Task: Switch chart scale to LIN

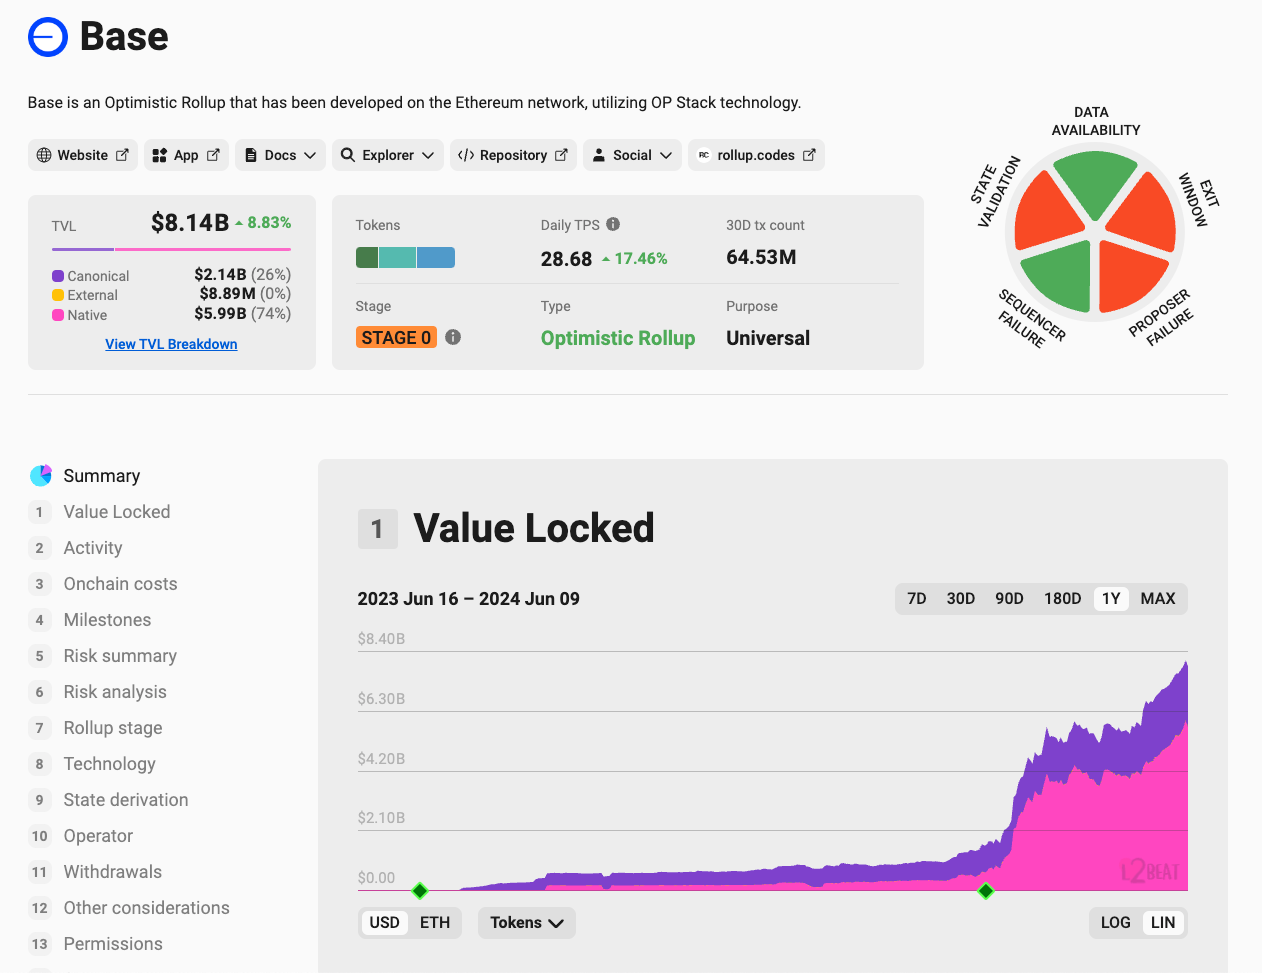Action: (1163, 922)
